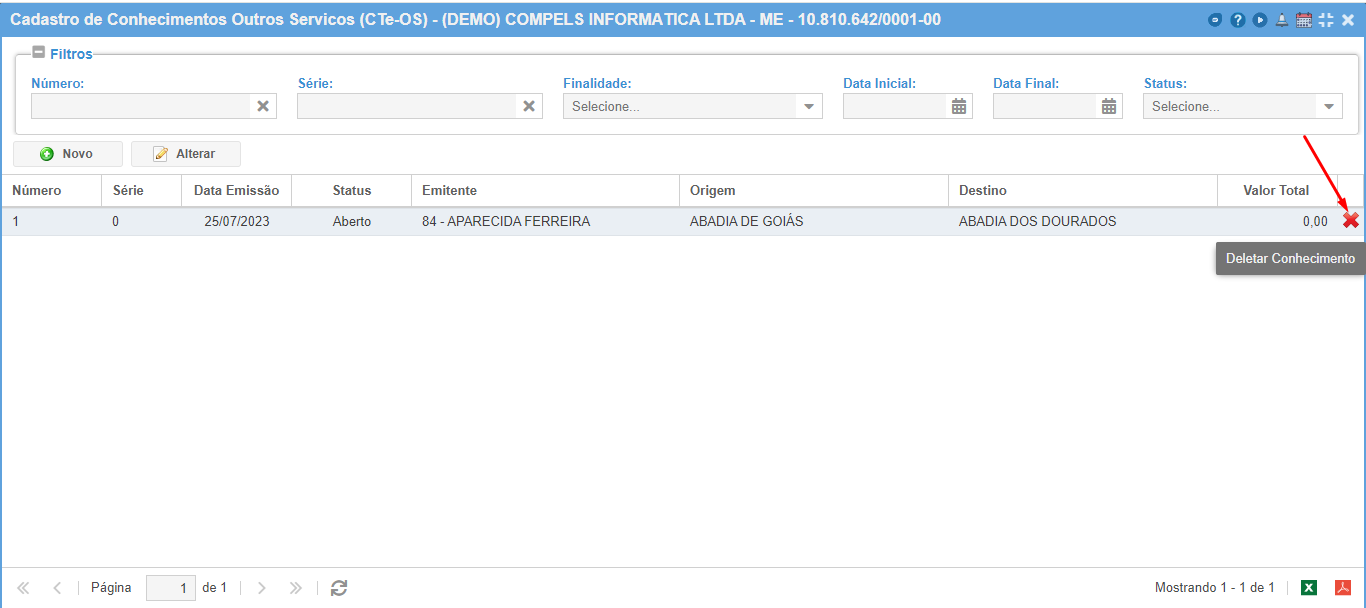Open Data Final calendar picker
This screenshot has width=1366, height=608.
pos(1109,106)
